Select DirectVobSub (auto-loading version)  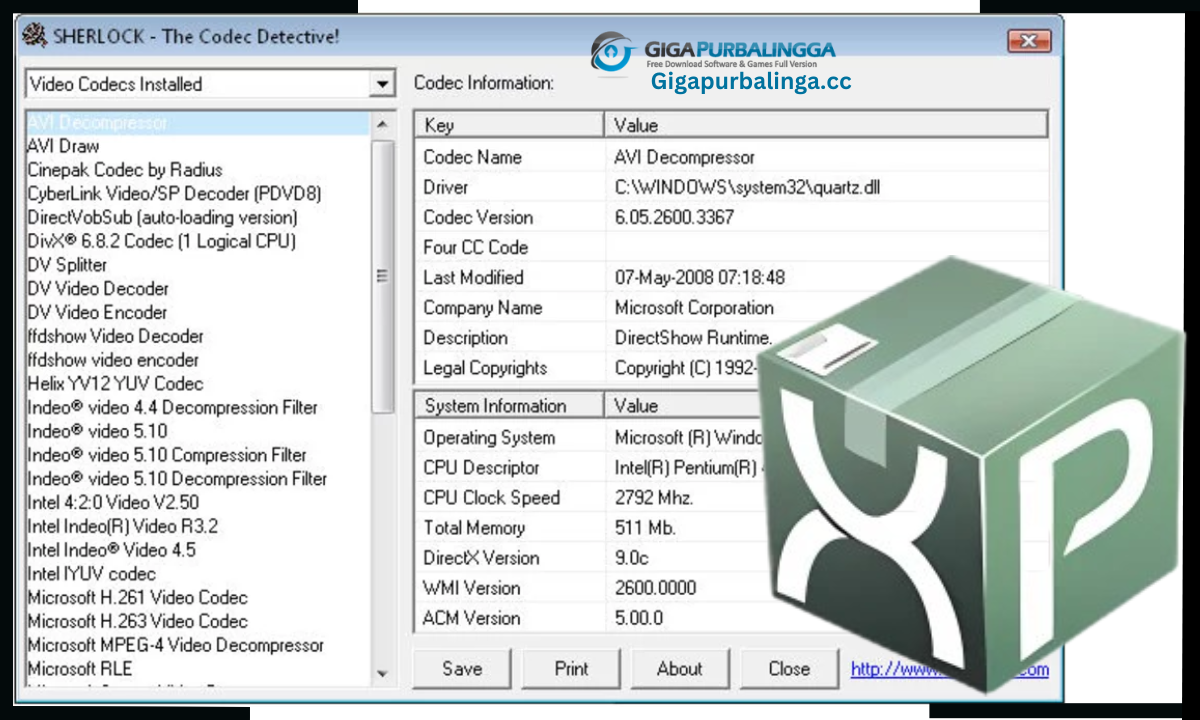(162, 217)
